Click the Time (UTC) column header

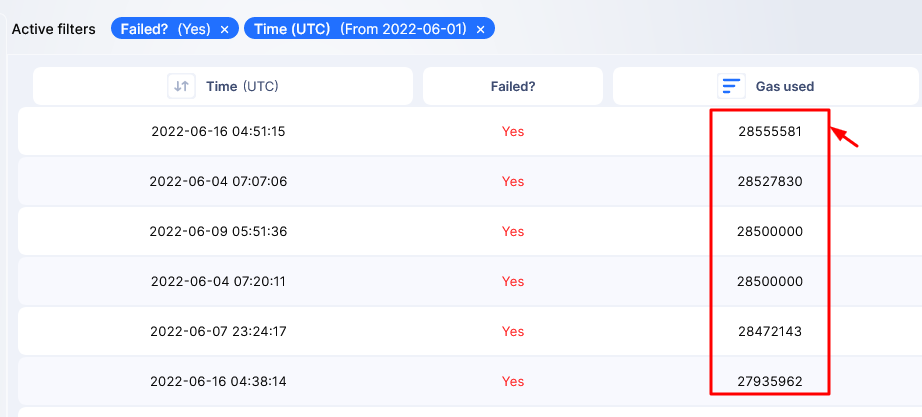click(x=223, y=86)
